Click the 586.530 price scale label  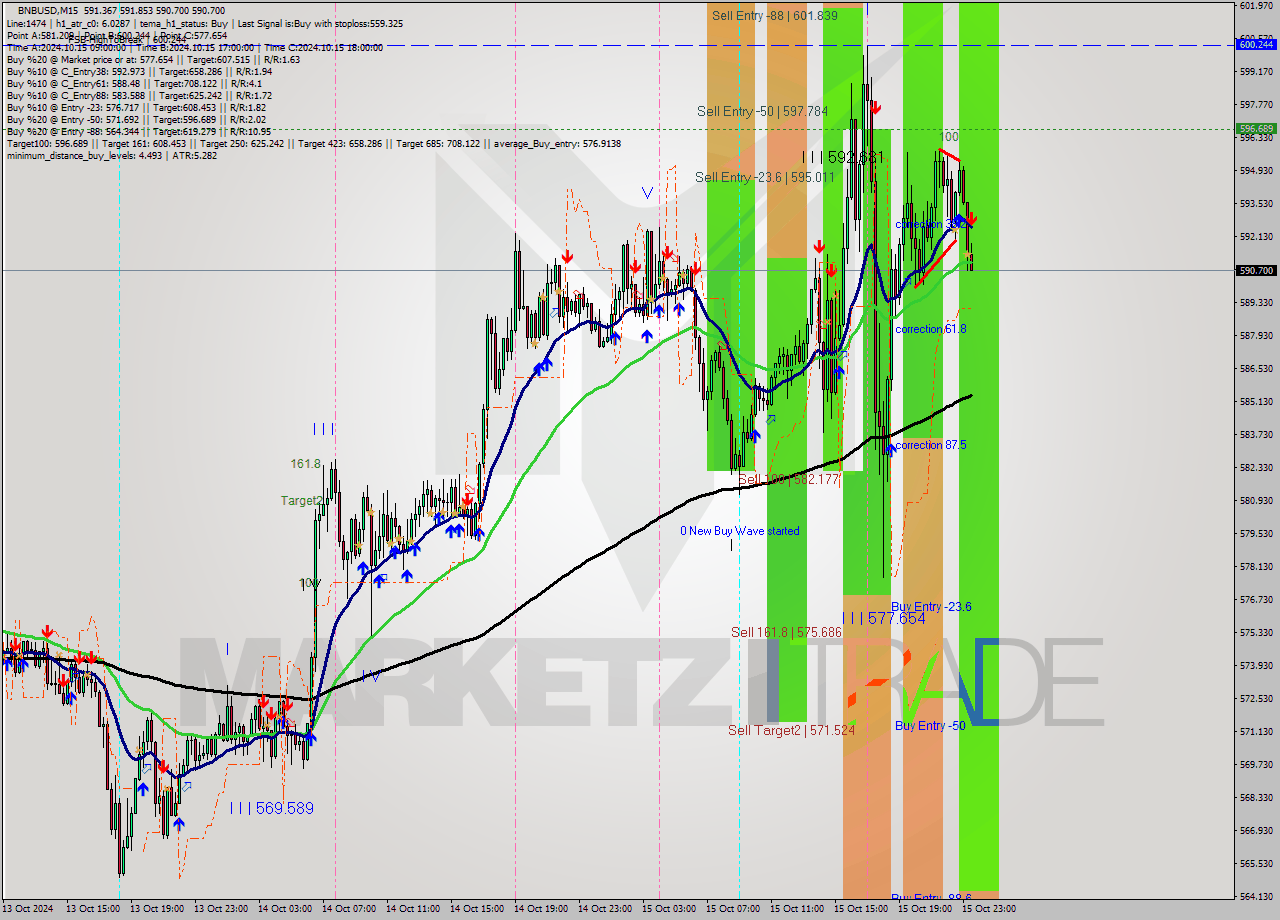tap(1256, 368)
